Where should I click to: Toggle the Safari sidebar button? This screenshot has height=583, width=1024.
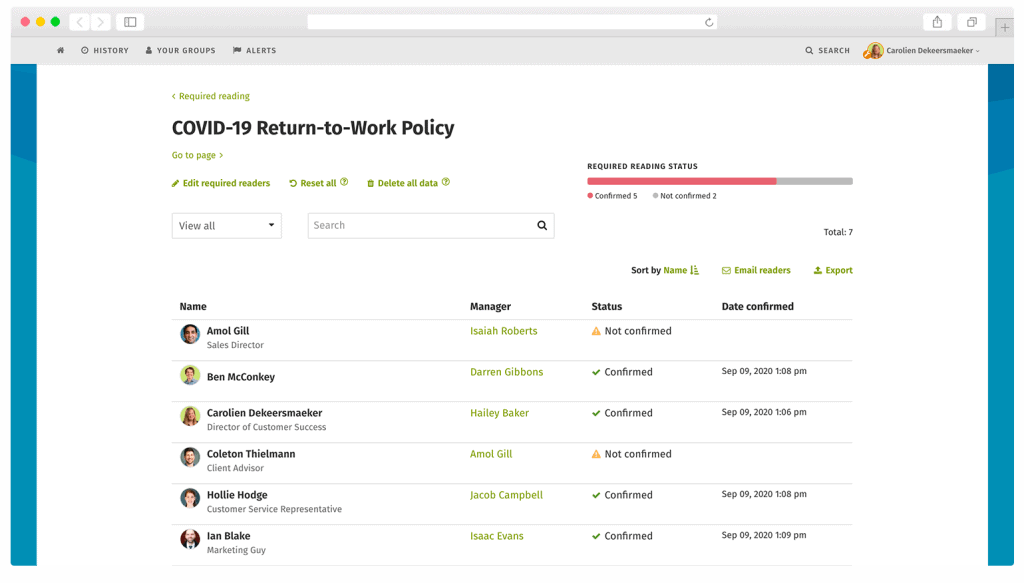[x=130, y=22]
